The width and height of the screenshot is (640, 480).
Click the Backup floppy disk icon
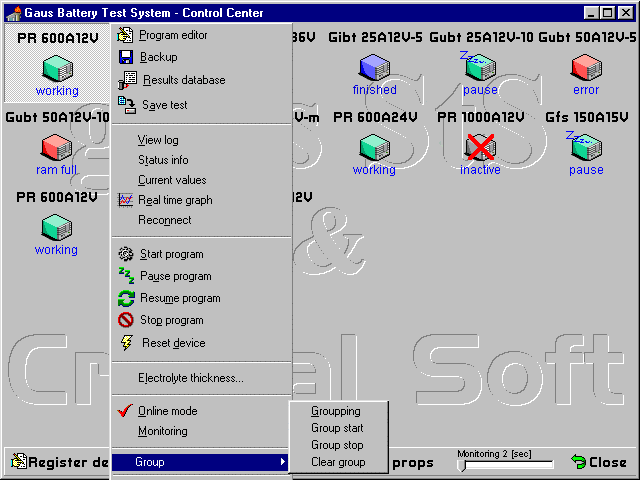125,58
